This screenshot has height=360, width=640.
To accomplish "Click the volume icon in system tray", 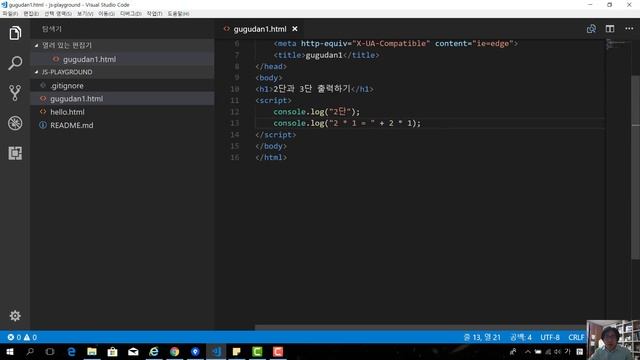I will click(x=557, y=351).
